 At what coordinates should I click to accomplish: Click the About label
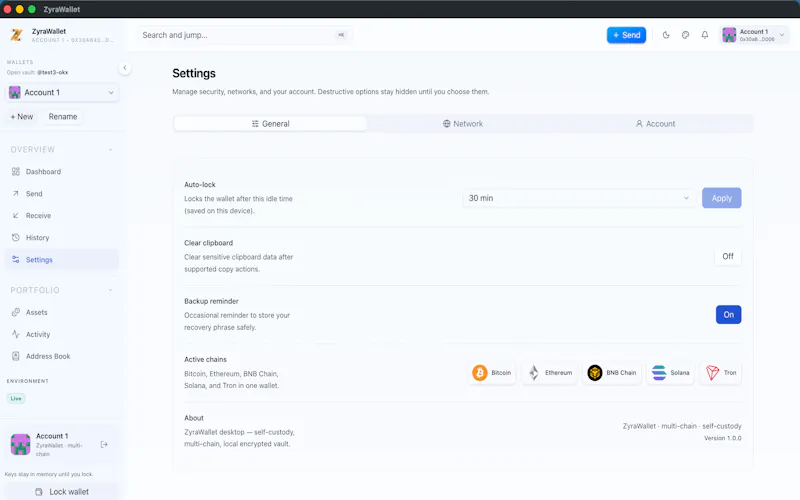coord(194,418)
